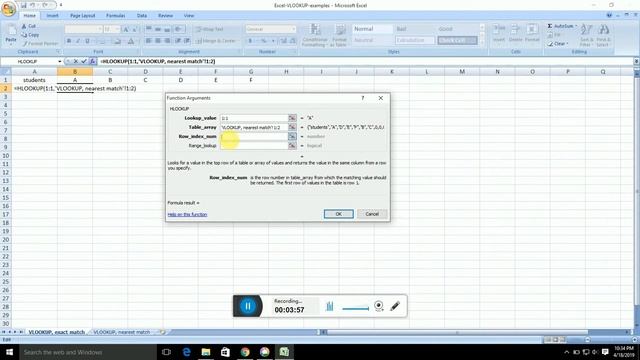Open the Name Box dropdown showing HLOOKUP
Image resolution: width=640 pixels, height=360 pixels.
coord(60,61)
